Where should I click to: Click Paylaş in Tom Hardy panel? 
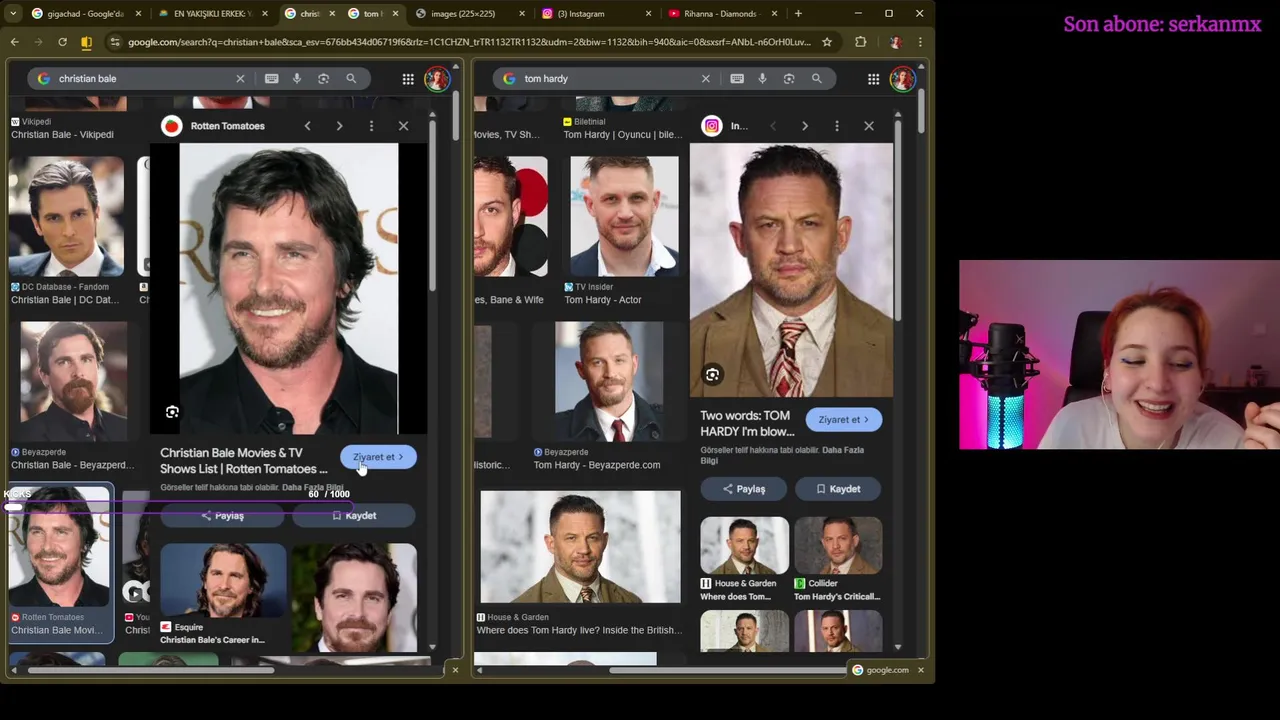tap(744, 489)
